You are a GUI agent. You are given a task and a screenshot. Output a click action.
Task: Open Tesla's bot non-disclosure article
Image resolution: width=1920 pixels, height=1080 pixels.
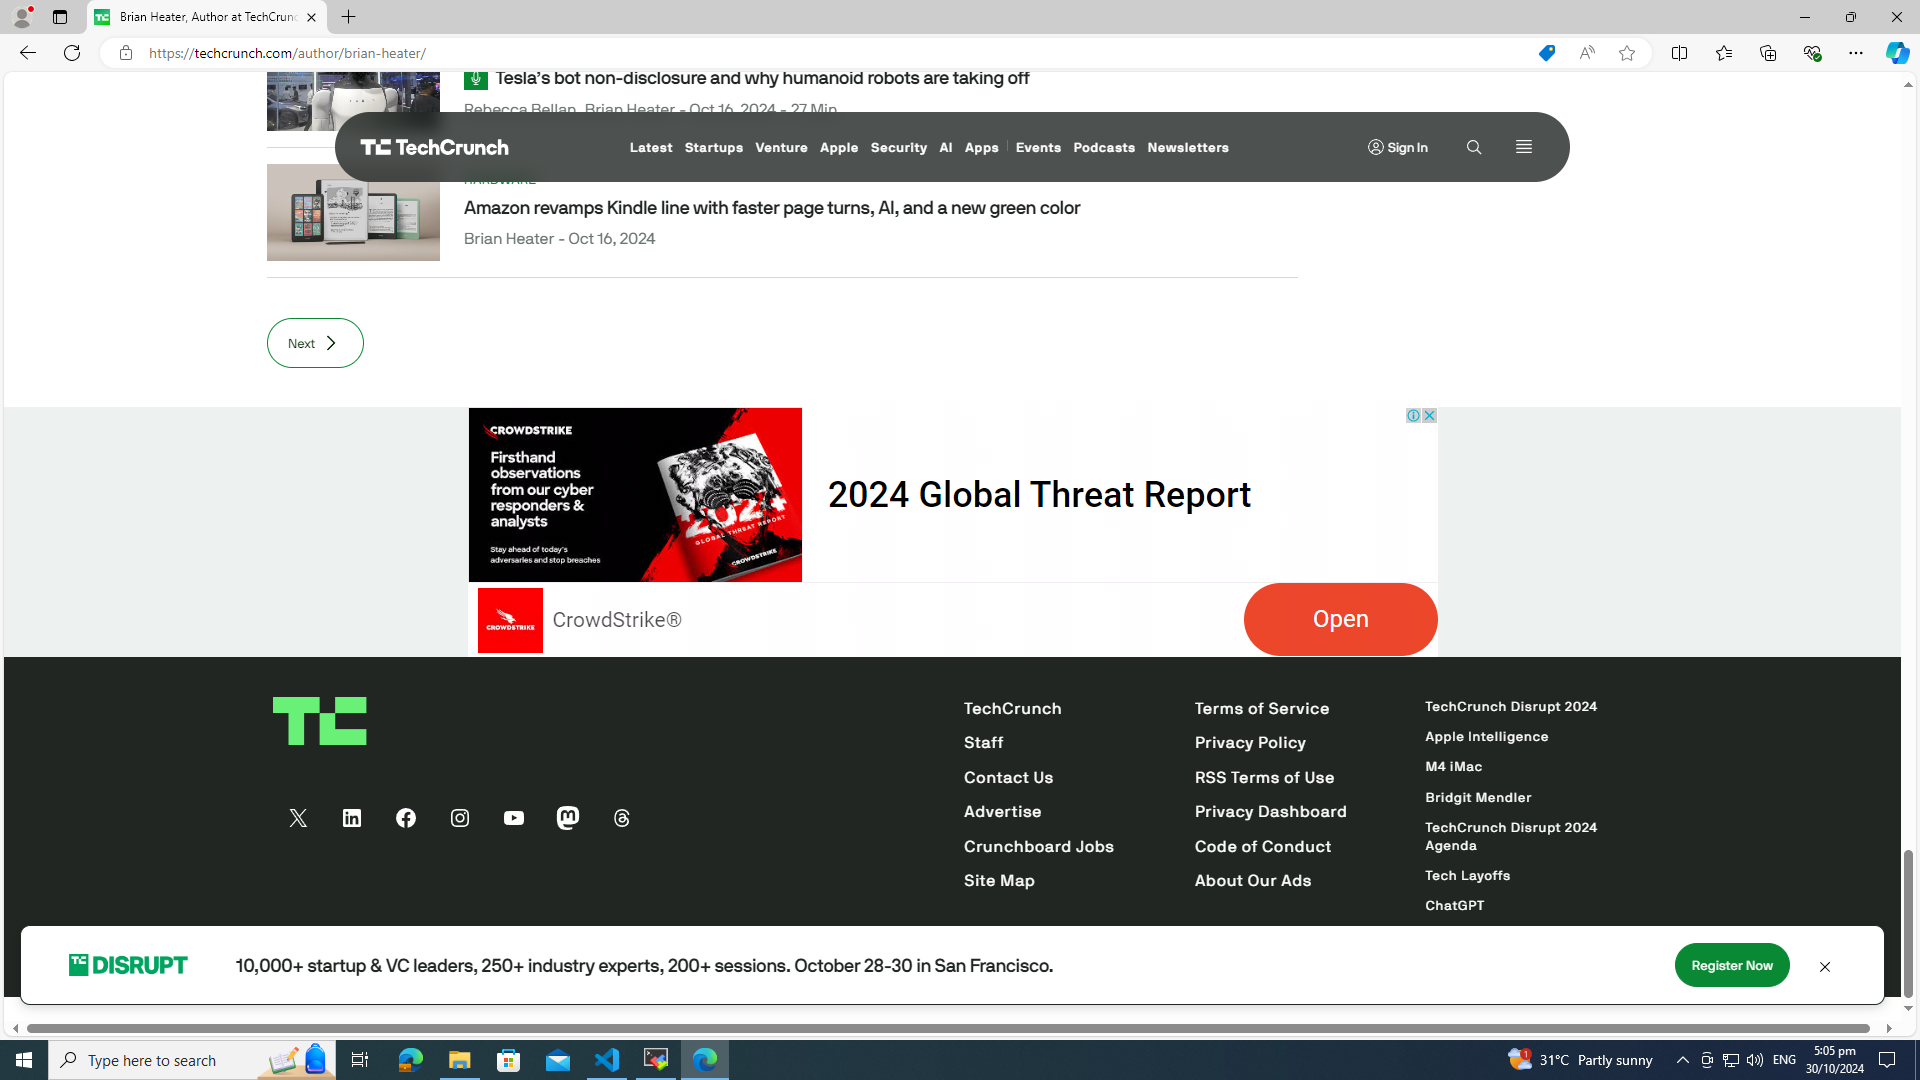coord(762,78)
